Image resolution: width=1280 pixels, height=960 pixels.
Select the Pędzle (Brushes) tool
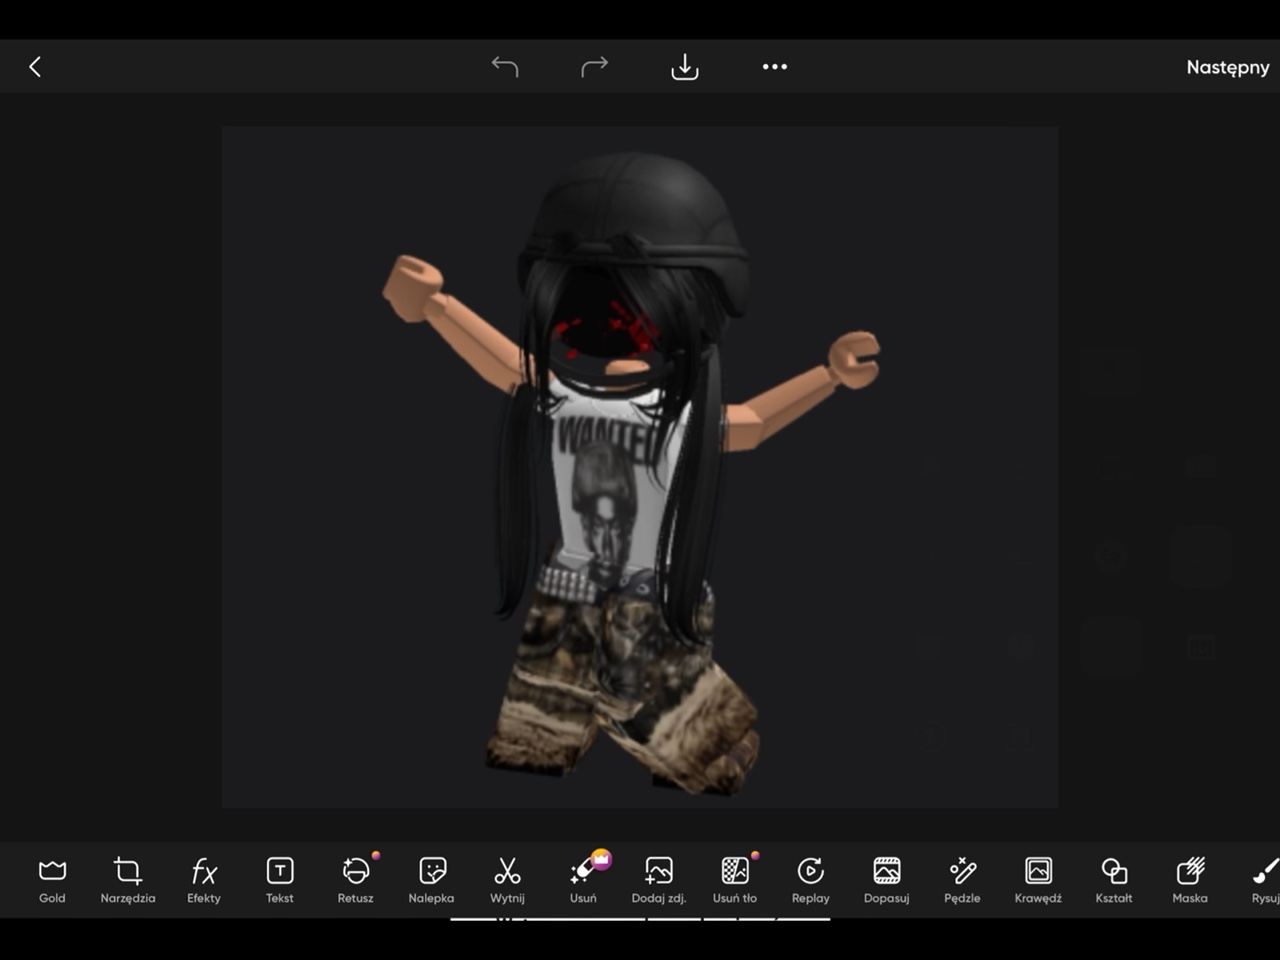click(x=962, y=878)
